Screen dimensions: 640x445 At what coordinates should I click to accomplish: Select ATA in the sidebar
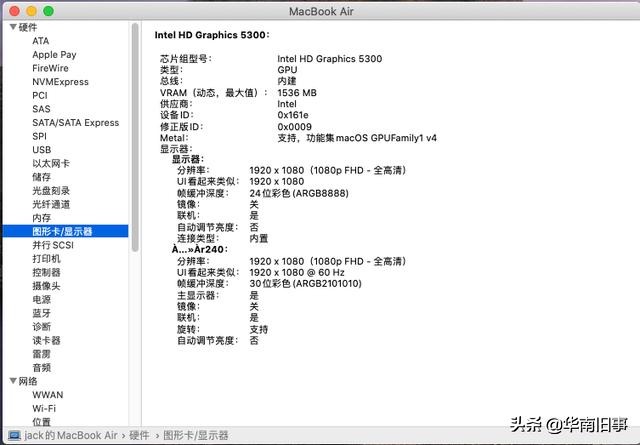tap(41, 41)
